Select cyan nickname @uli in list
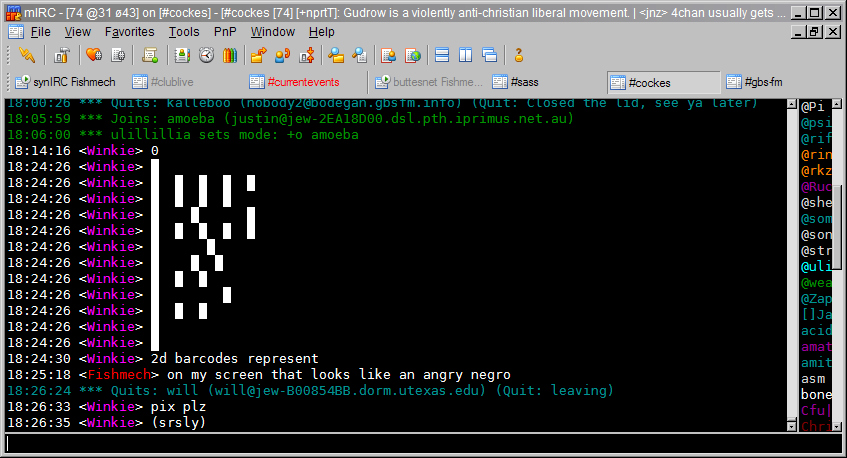847x458 pixels. click(x=816, y=267)
